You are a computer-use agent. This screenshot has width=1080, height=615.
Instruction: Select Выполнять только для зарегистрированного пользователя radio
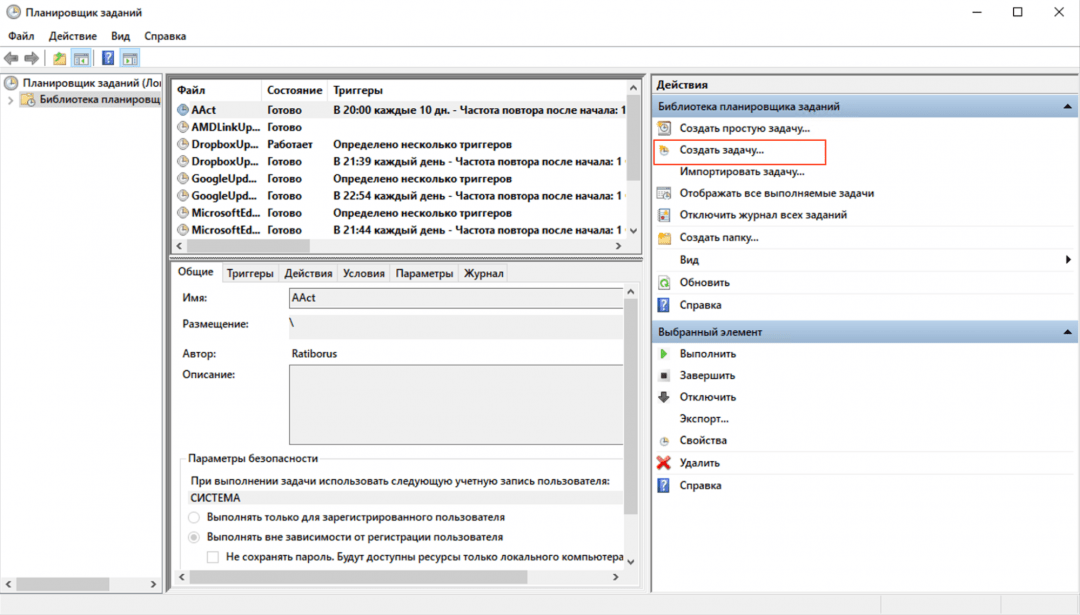[194, 518]
